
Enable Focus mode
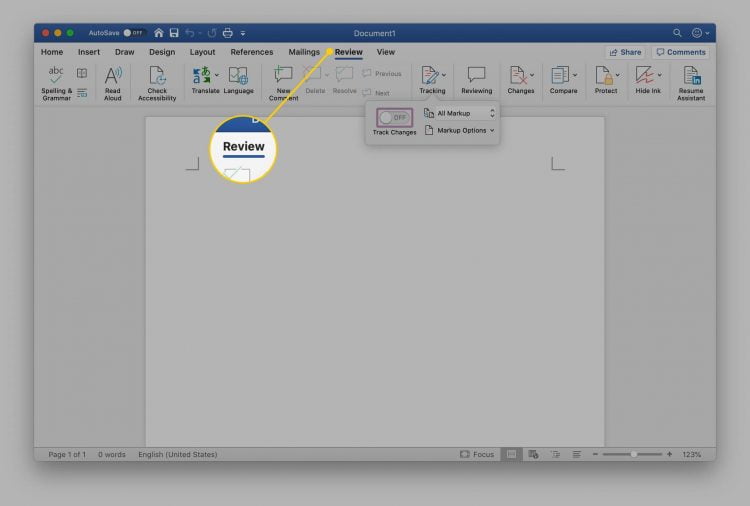[477, 454]
